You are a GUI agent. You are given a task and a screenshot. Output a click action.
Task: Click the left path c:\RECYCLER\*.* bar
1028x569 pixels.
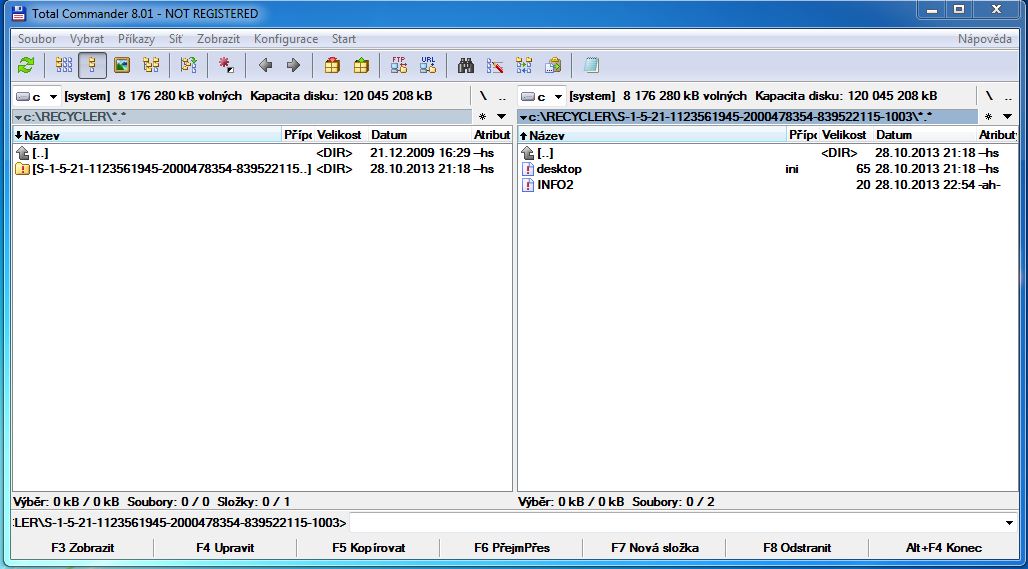coord(242,117)
